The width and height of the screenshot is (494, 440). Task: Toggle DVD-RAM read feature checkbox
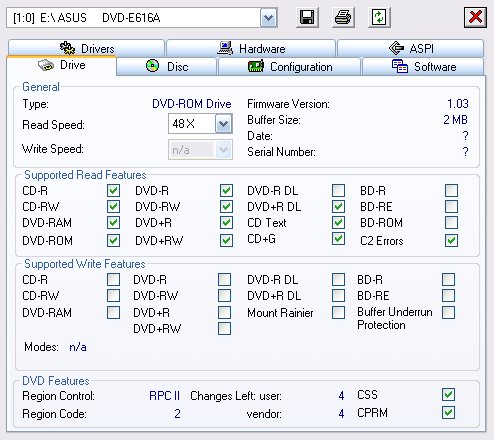[x=113, y=223]
